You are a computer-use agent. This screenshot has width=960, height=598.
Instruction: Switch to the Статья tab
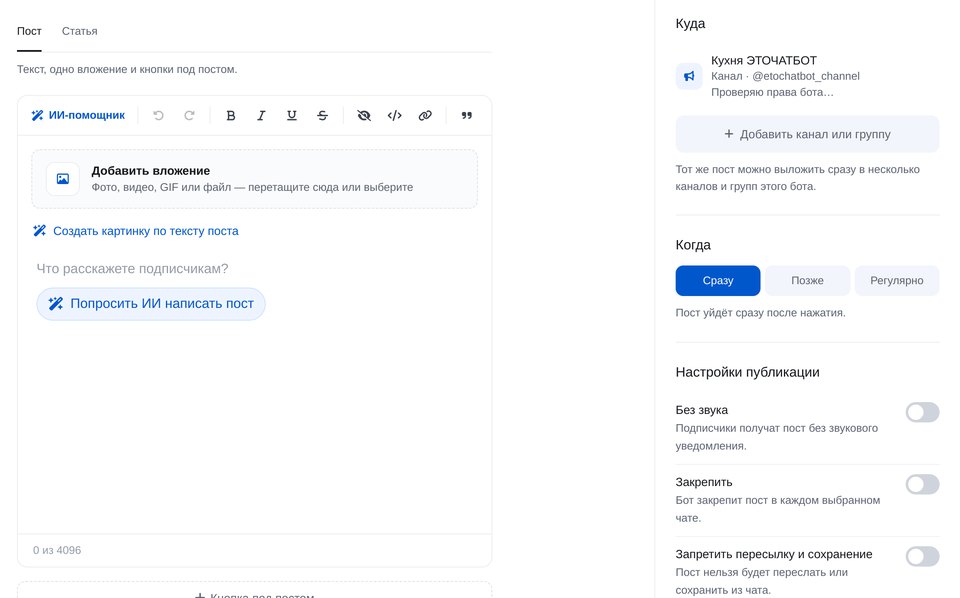(80, 31)
